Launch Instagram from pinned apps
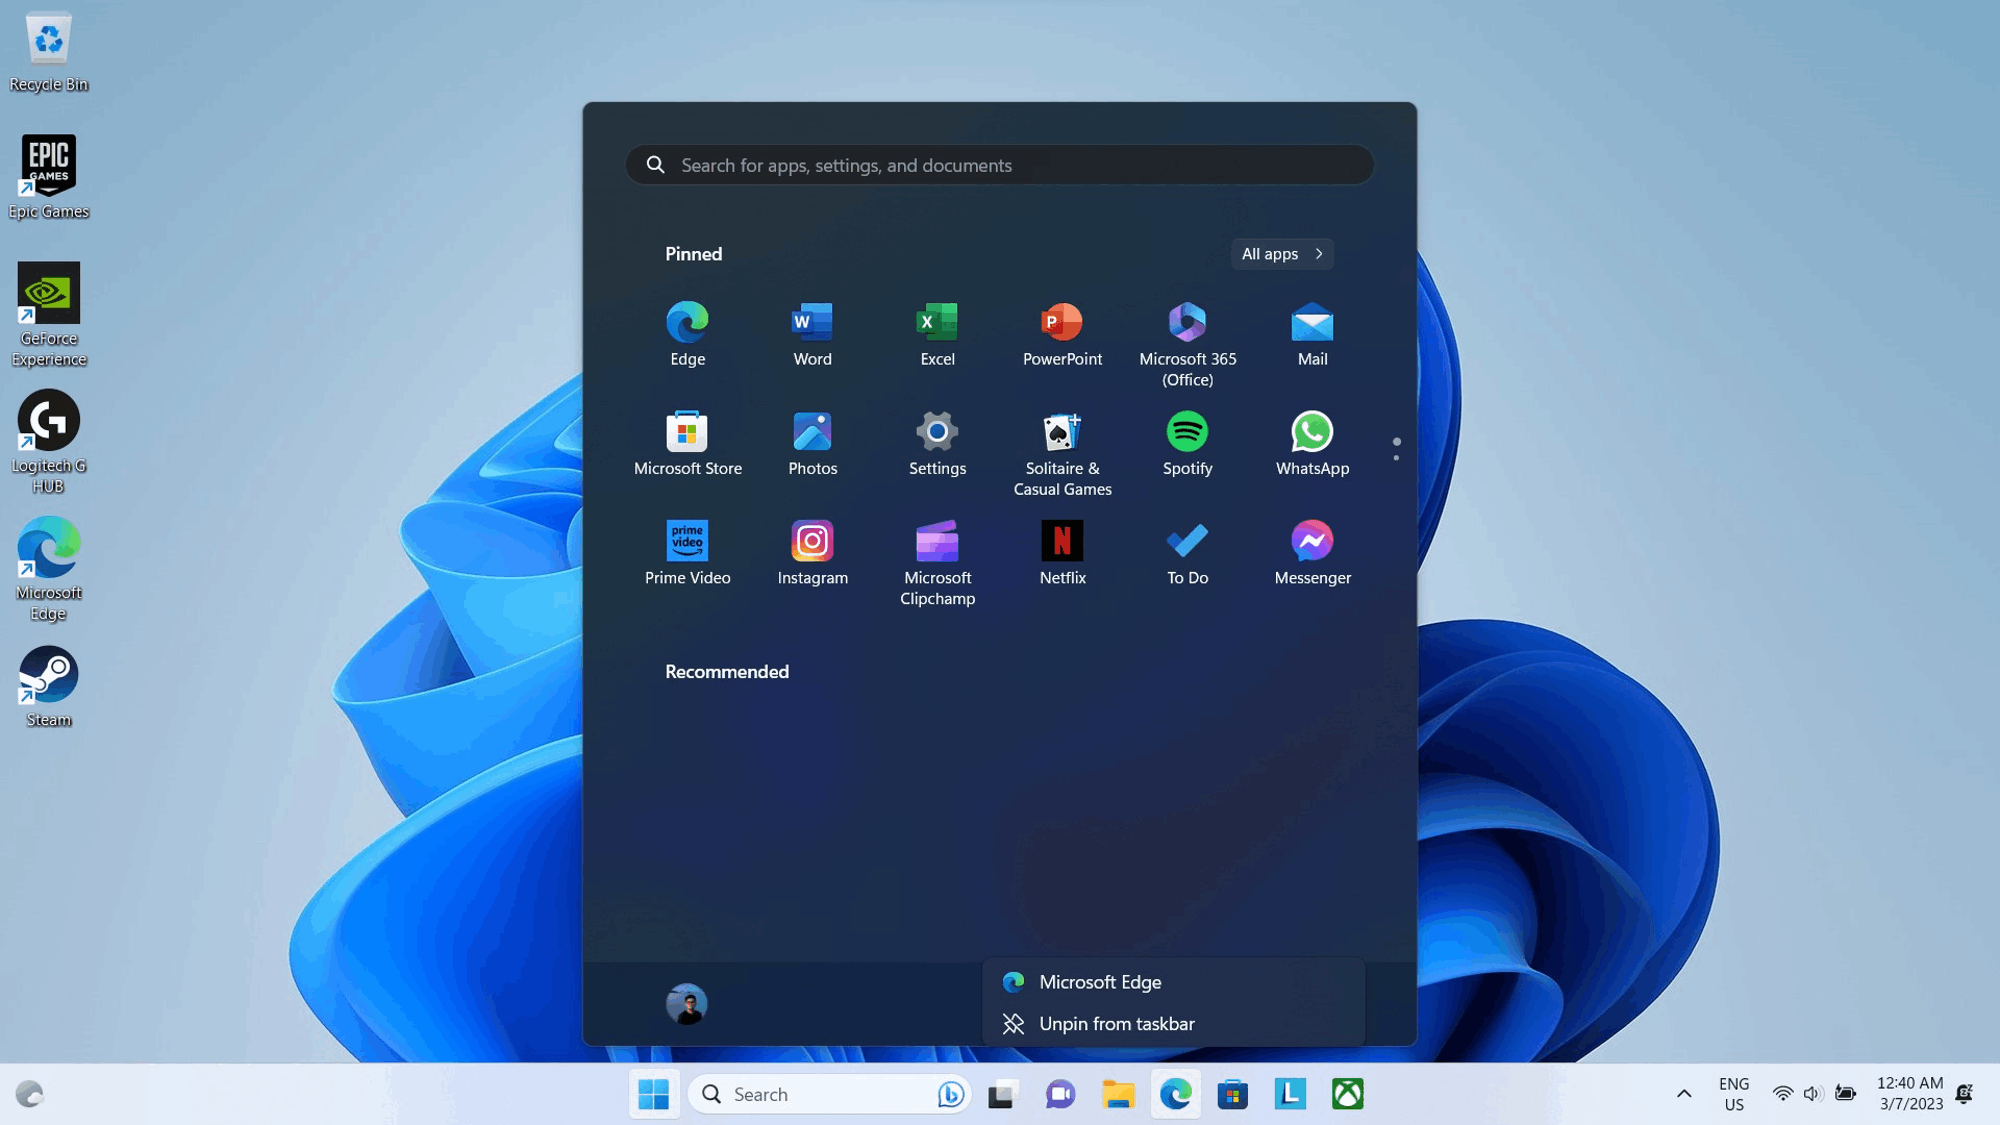2000x1125 pixels. click(x=812, y=552)
